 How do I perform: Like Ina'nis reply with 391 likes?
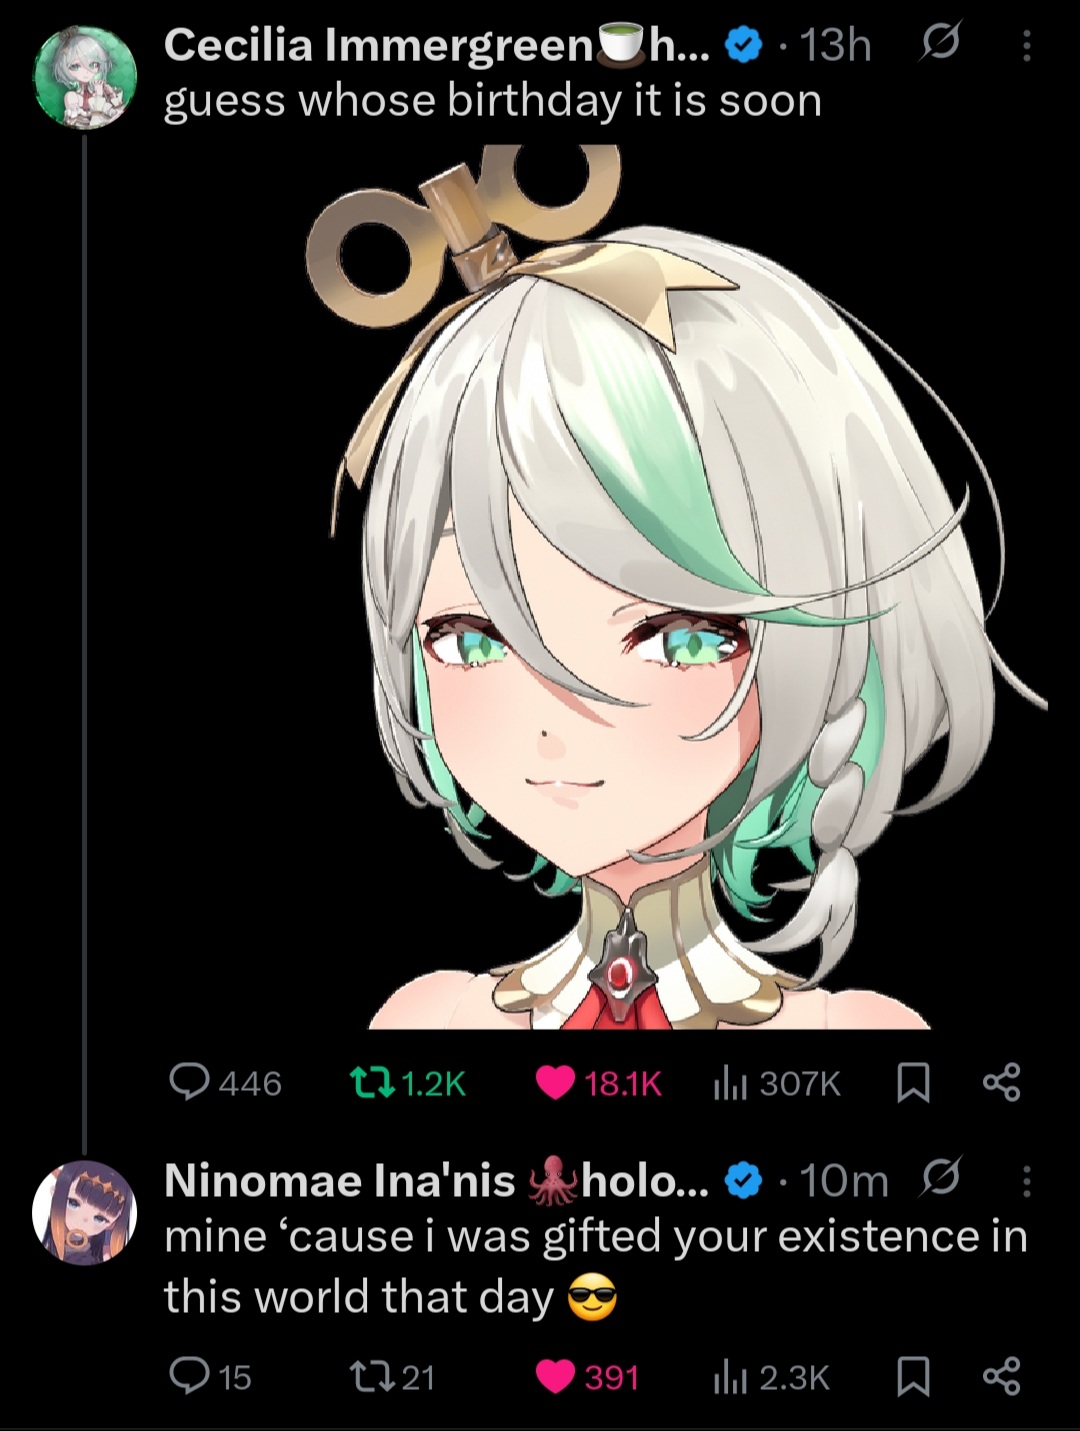coord(555,1377)
